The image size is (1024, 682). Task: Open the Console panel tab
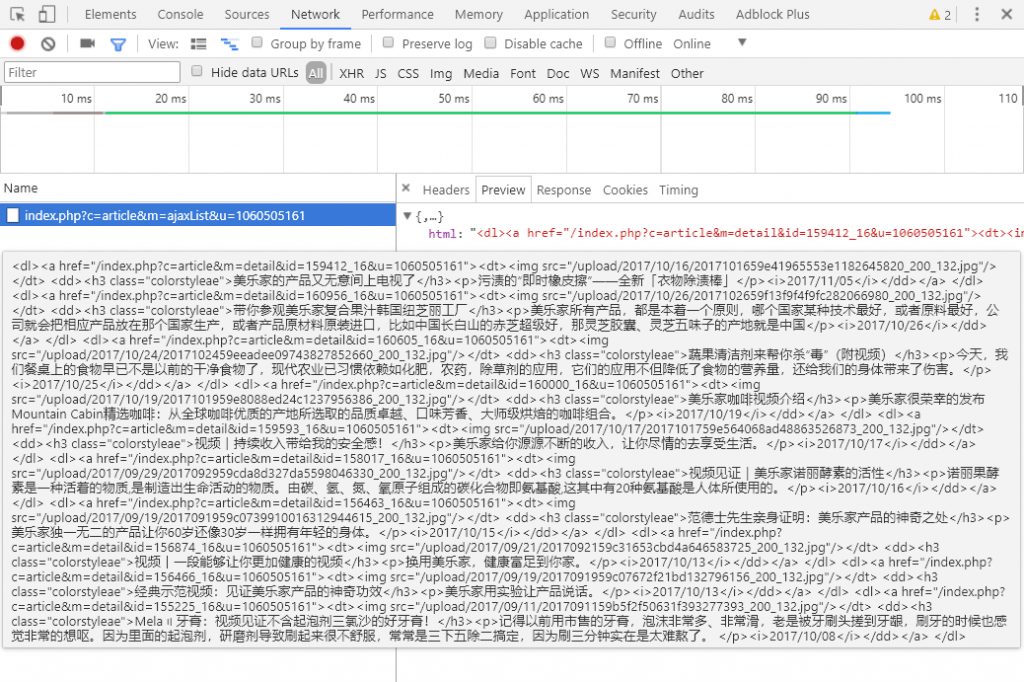[180, 15]
